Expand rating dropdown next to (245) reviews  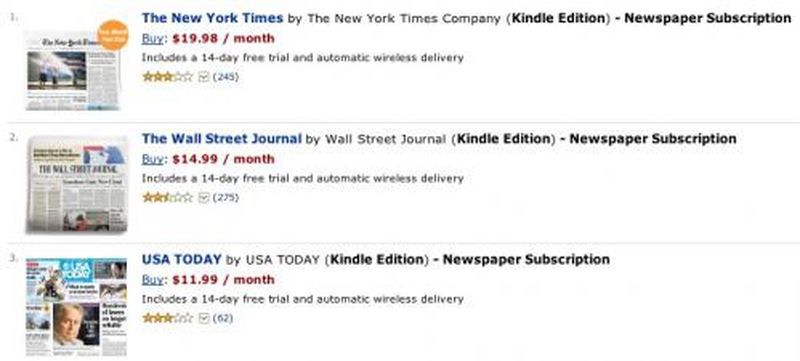(x=204, y=77)
